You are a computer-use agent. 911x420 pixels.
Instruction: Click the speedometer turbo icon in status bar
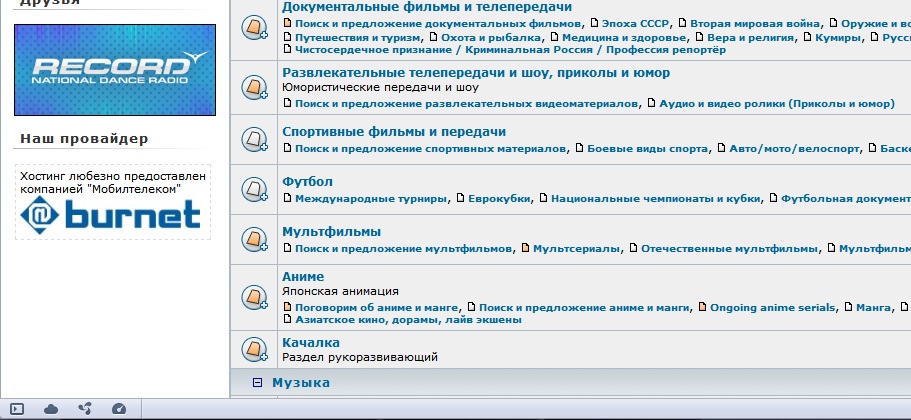click(119, 410)
